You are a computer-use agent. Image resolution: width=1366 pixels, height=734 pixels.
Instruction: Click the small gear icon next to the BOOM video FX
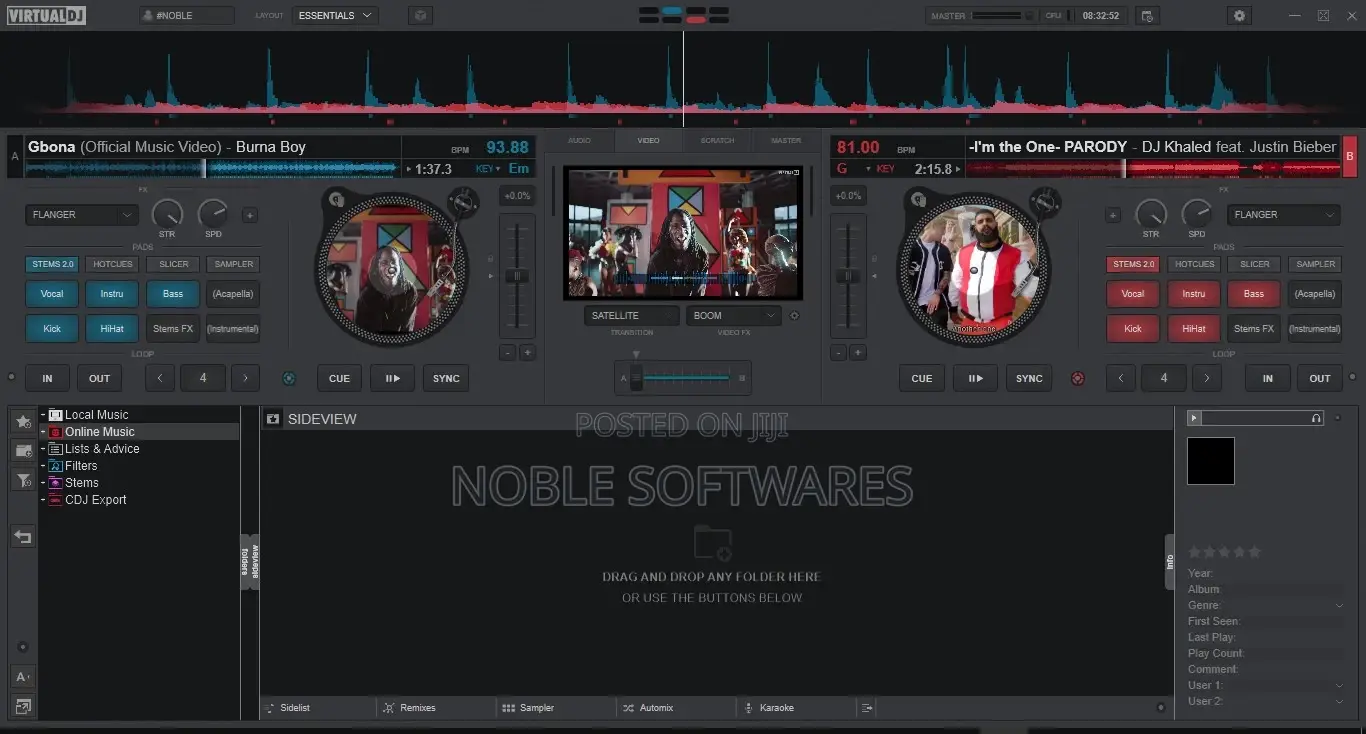[x=794, y=316]
